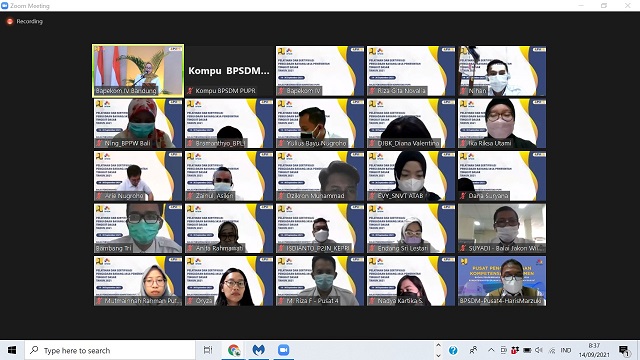640x360 pixels.
Task: Click muted mic icon beside Oryza
Action: pyautogui.click(x=190, y=301)
